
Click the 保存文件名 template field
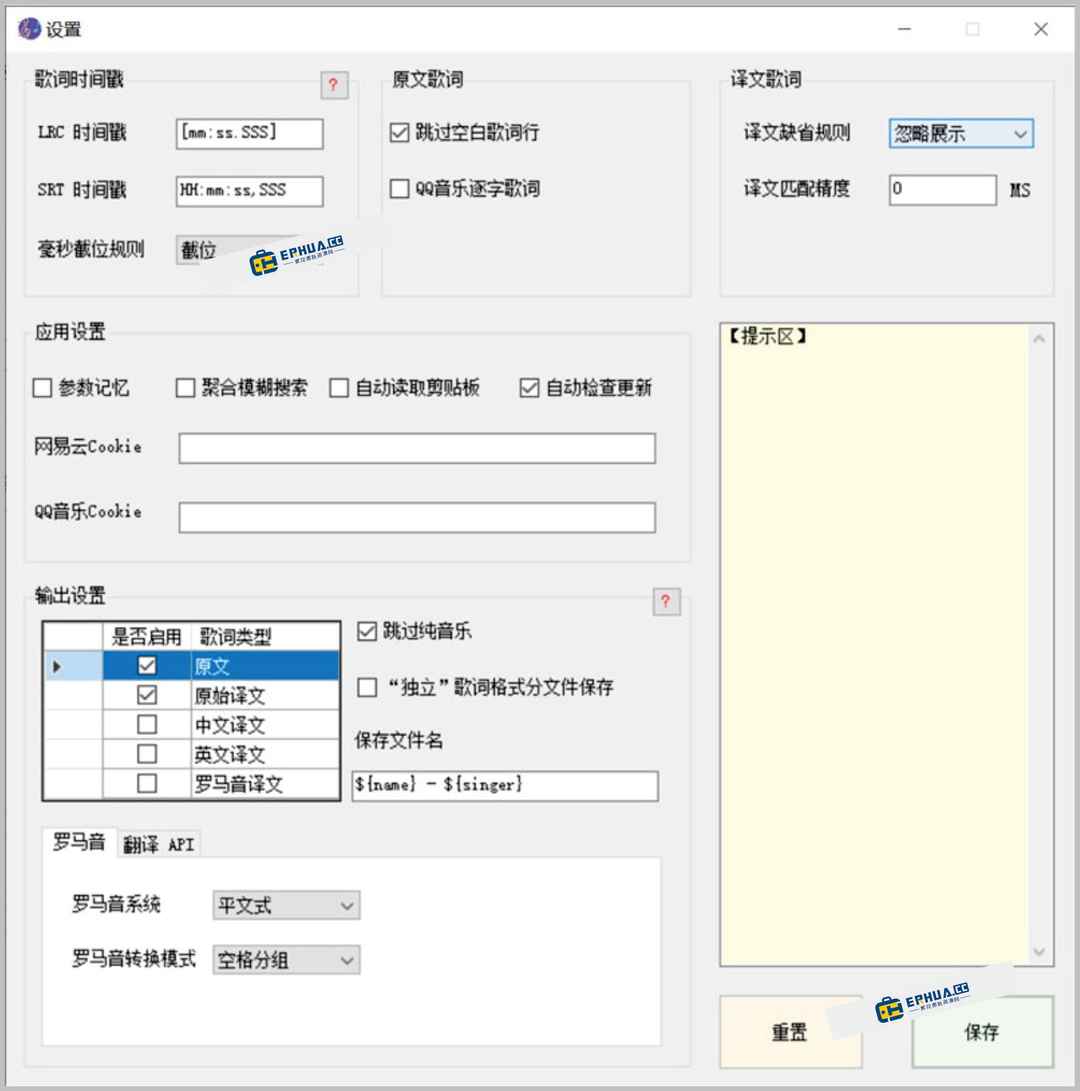click(505, 786)
